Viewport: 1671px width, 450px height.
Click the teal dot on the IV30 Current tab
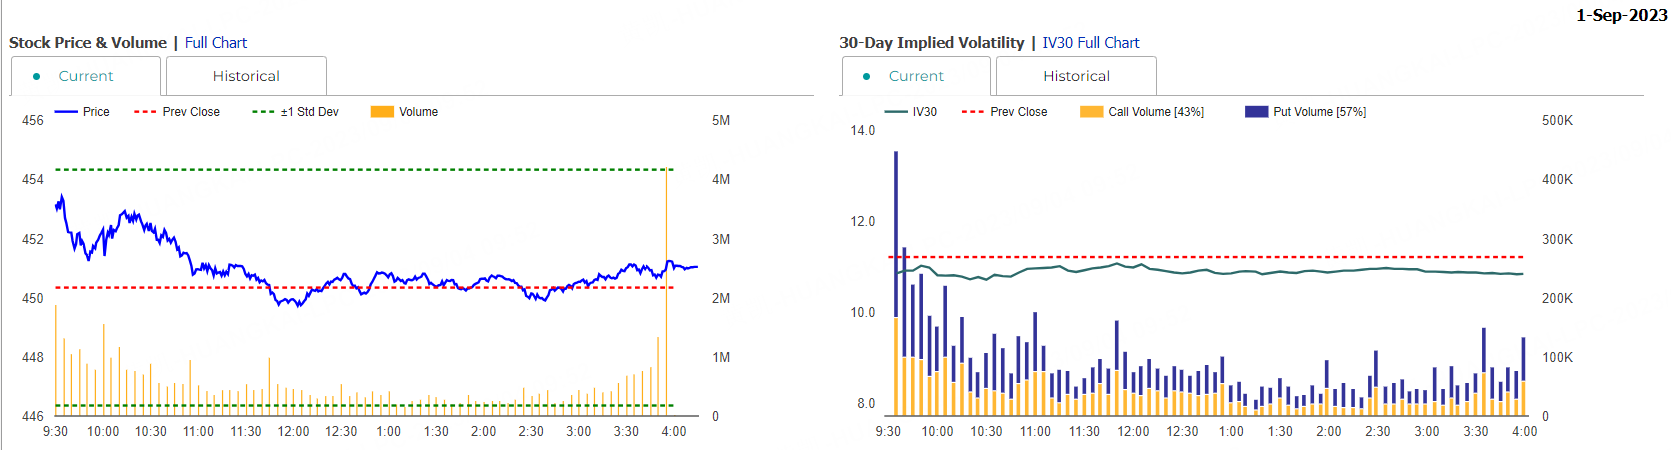pyautogui.click(x=867, y=76)
